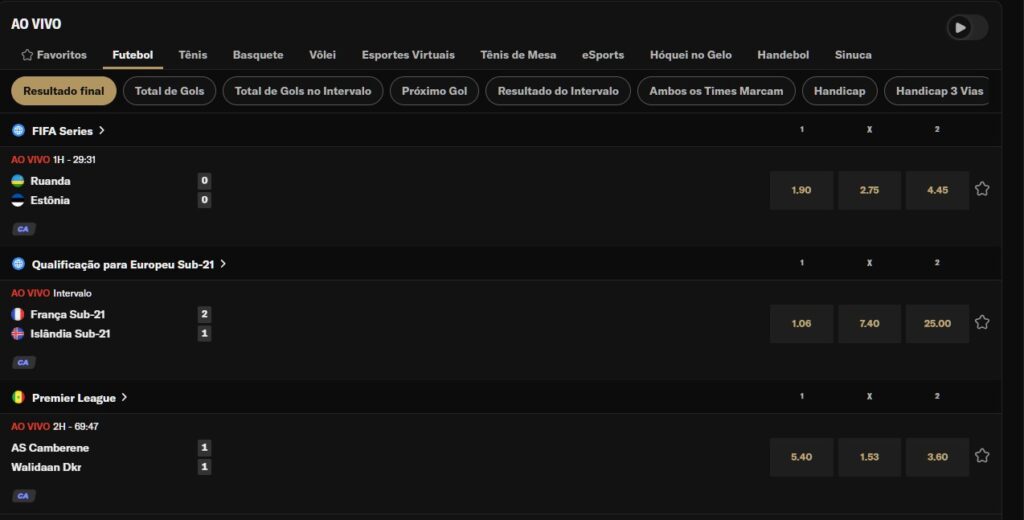Select the Resultado do Intervalo filter
Viewport: 1024px width, 520px height.
click(558, 91)
